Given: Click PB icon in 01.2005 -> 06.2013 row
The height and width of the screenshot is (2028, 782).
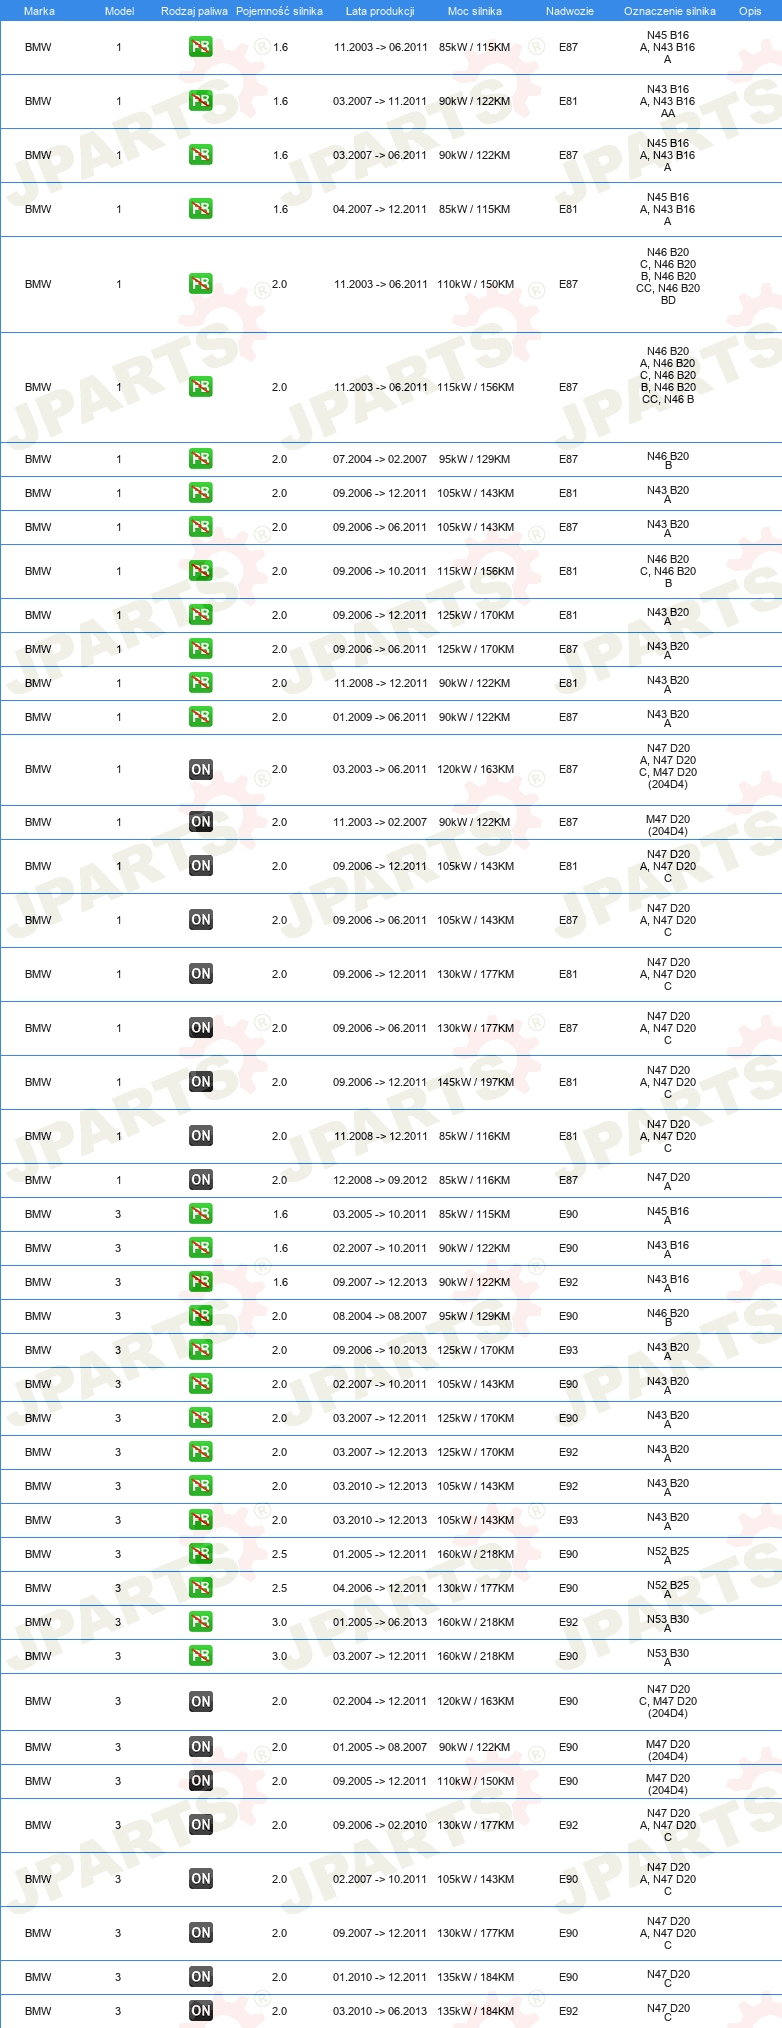Looking at the screenshot, I should [x=201, y=1622].
